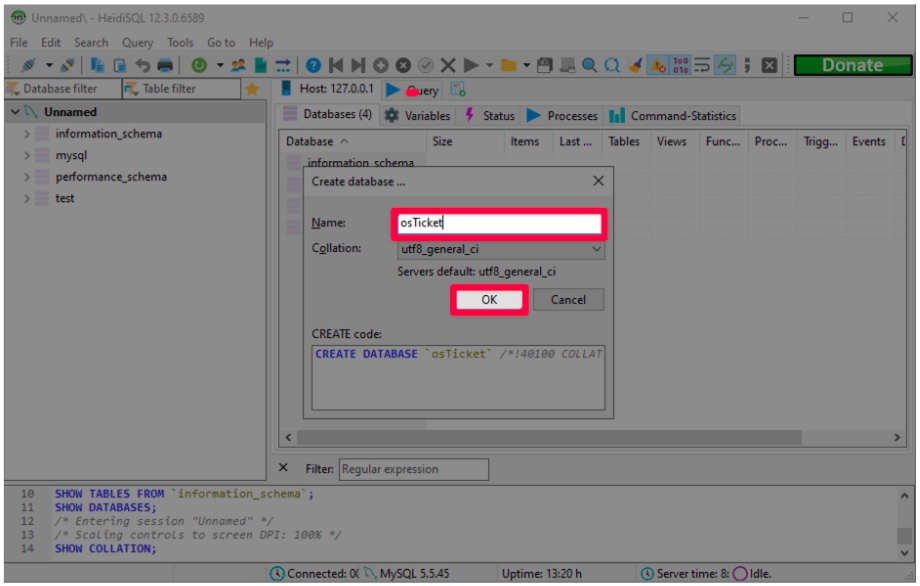The height and width of the screenshot is (586, 920).
Task: Sort by the Size column header
Action: [x=465, y=141]
